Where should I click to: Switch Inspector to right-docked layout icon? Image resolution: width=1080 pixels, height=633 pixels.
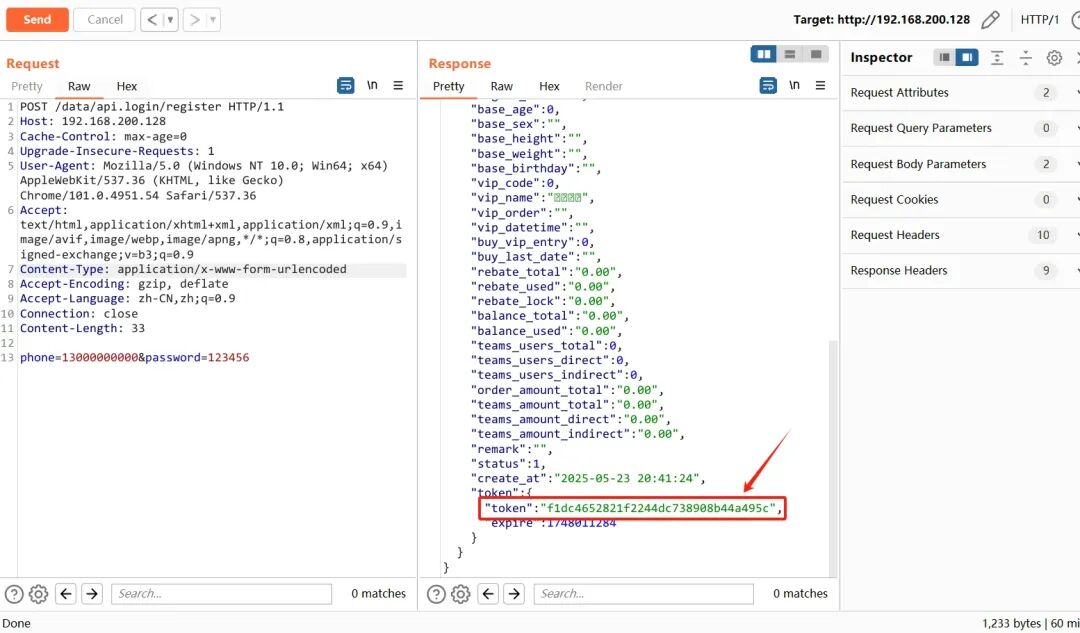tap(967, 57)
